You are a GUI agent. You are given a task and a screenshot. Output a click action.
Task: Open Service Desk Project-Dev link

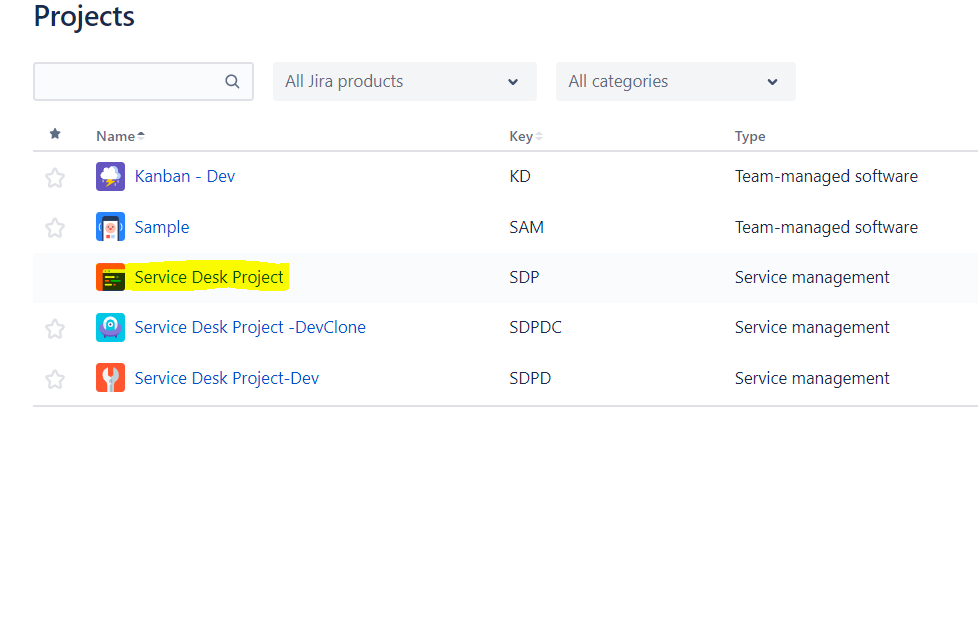[227, 378]
